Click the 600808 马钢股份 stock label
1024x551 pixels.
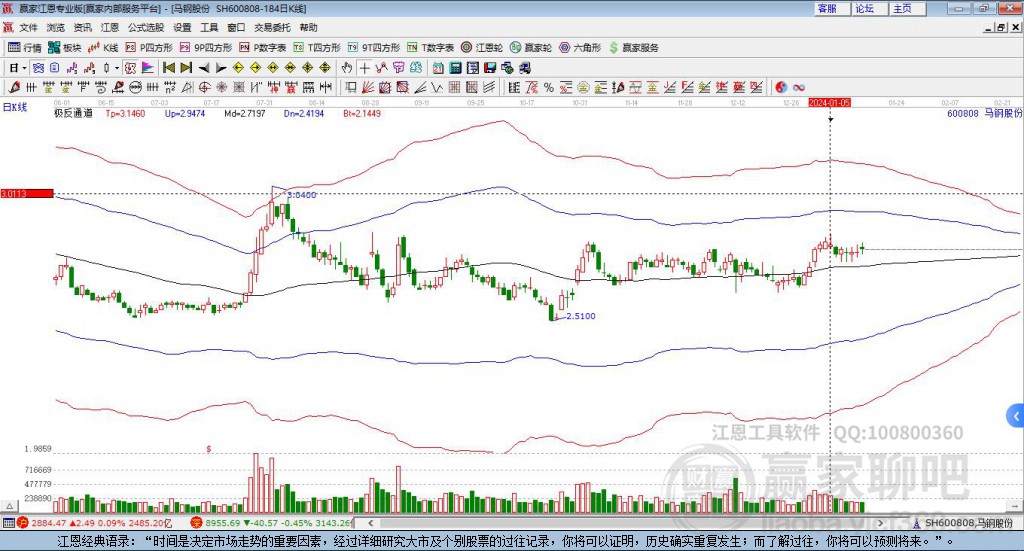(x=984, y=113)
